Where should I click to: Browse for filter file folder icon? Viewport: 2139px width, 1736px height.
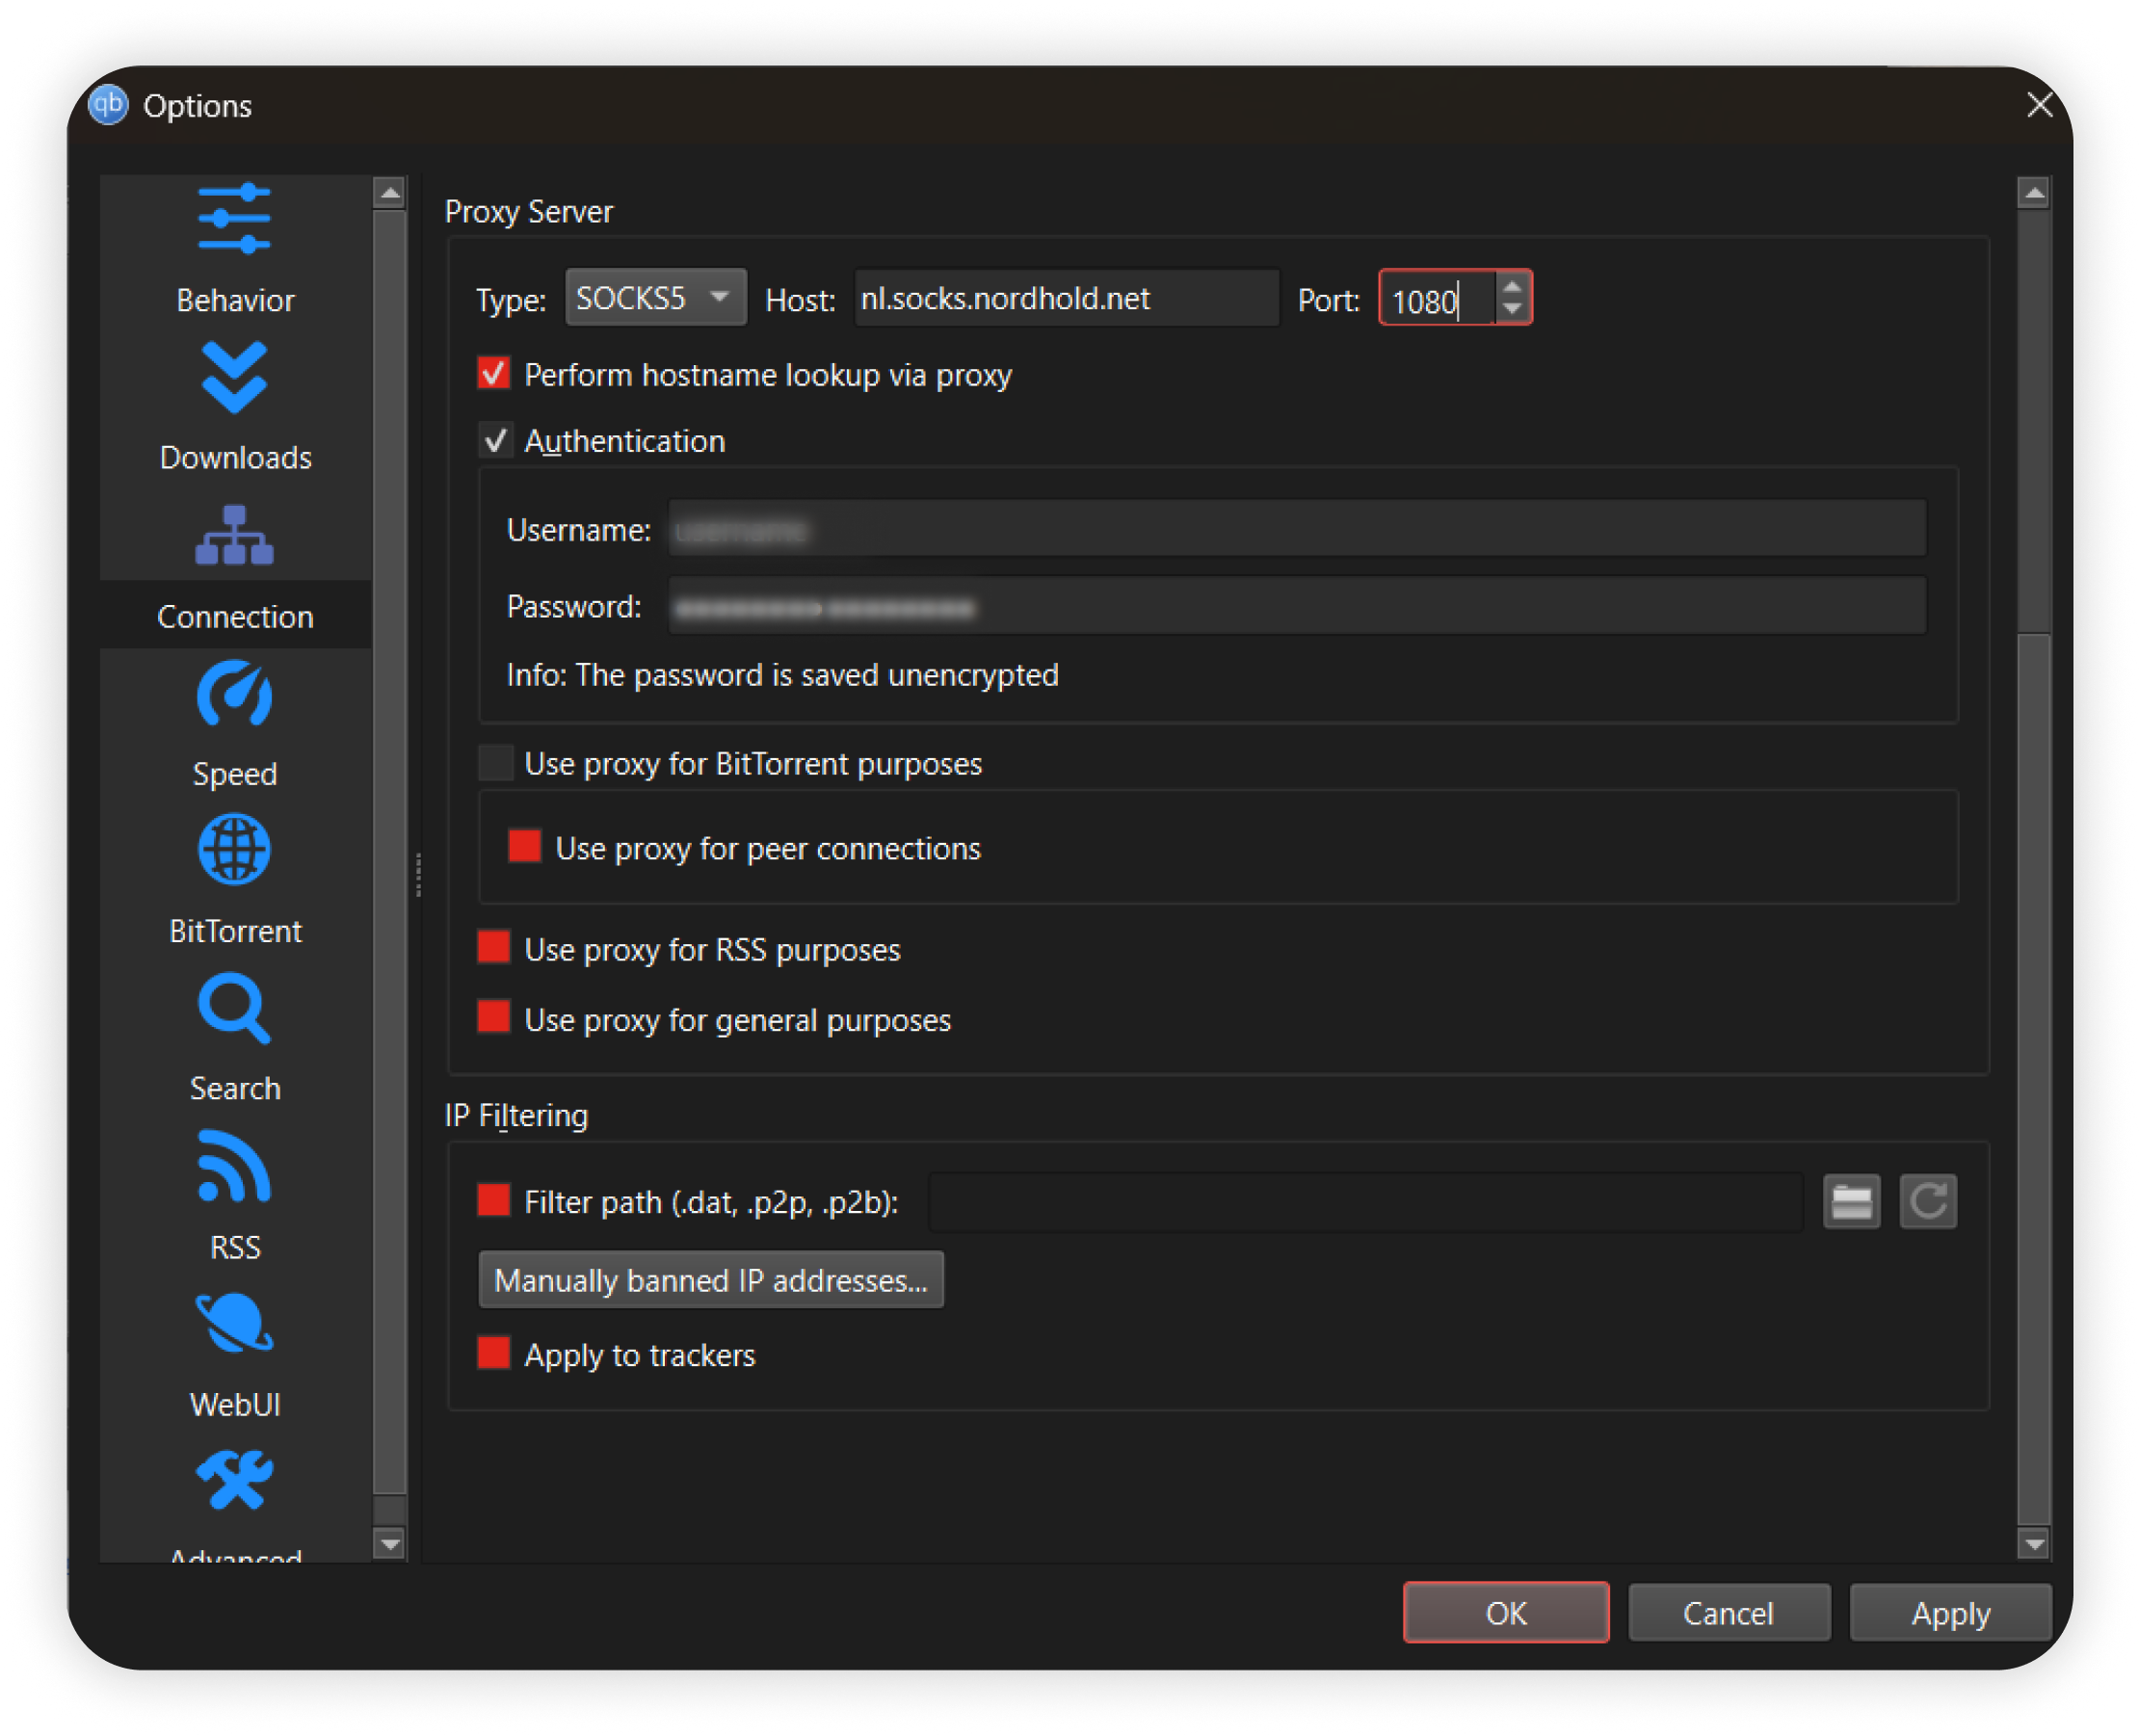click(1851, 1201)
